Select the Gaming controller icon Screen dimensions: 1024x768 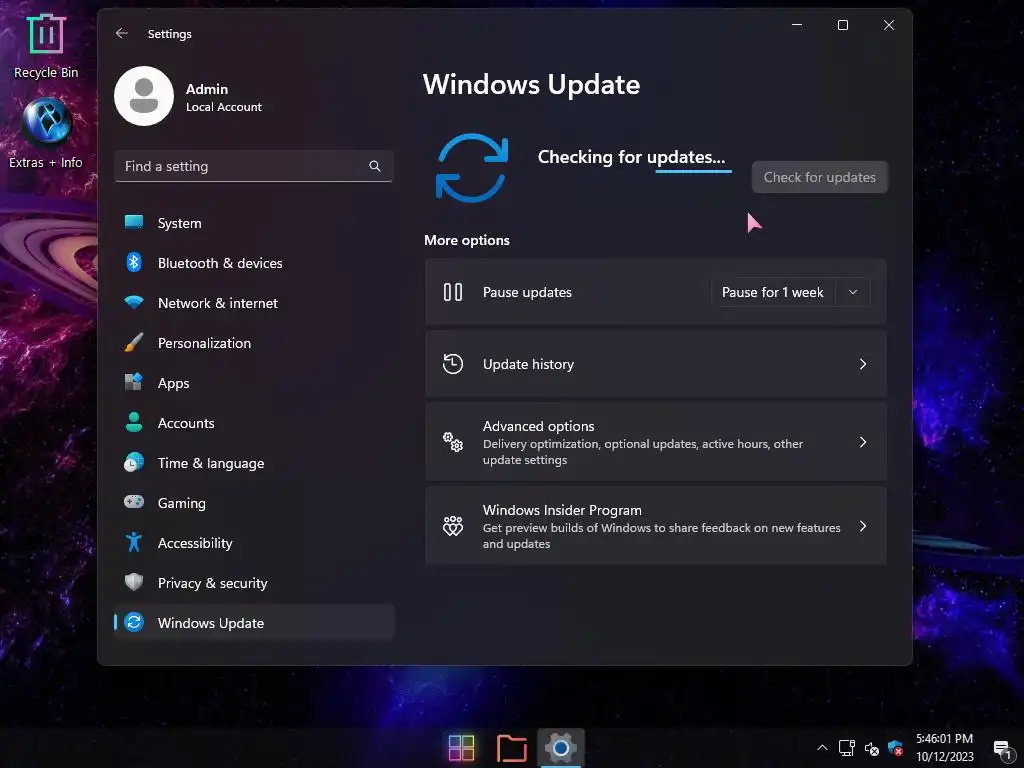[x=134, y=502]
